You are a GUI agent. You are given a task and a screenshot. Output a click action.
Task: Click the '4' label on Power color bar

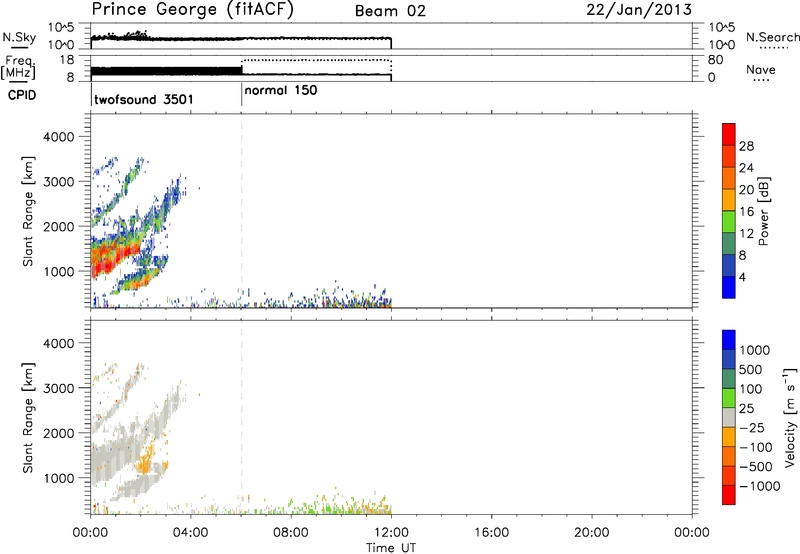point(742,277)
